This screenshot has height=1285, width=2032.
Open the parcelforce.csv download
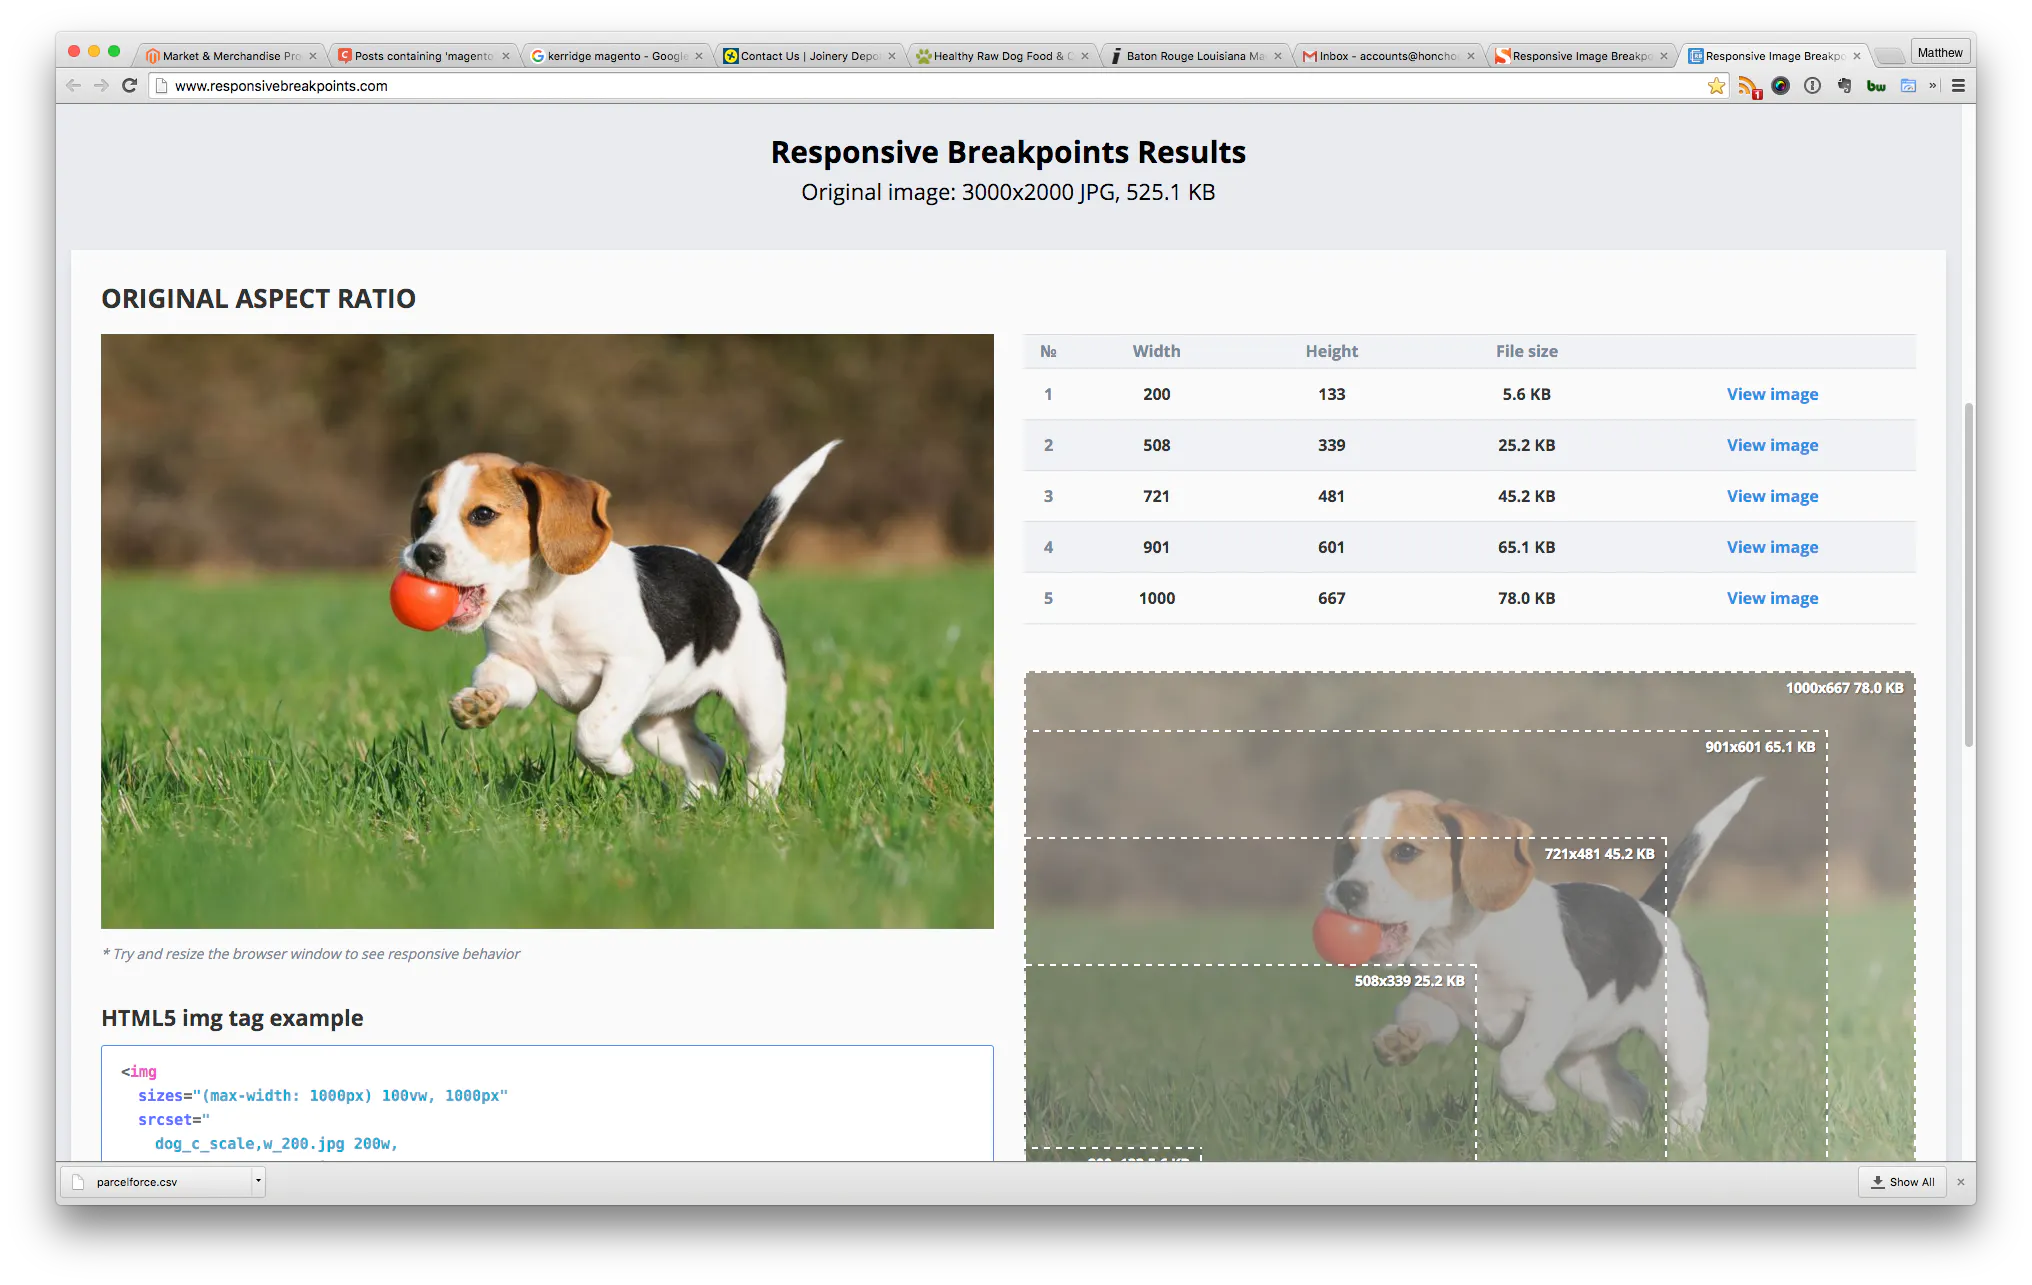click(155, 1182)
